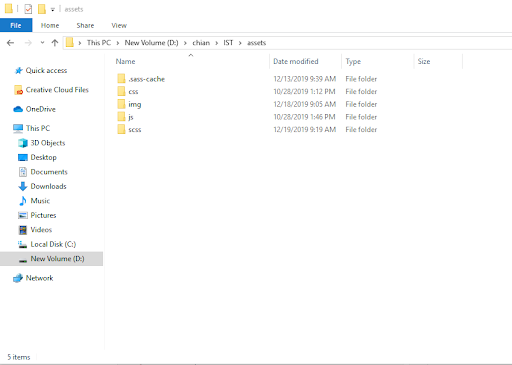Click the date '12/13/2019 9:39 AM'
Screen dimensions: 512x365
305,79
